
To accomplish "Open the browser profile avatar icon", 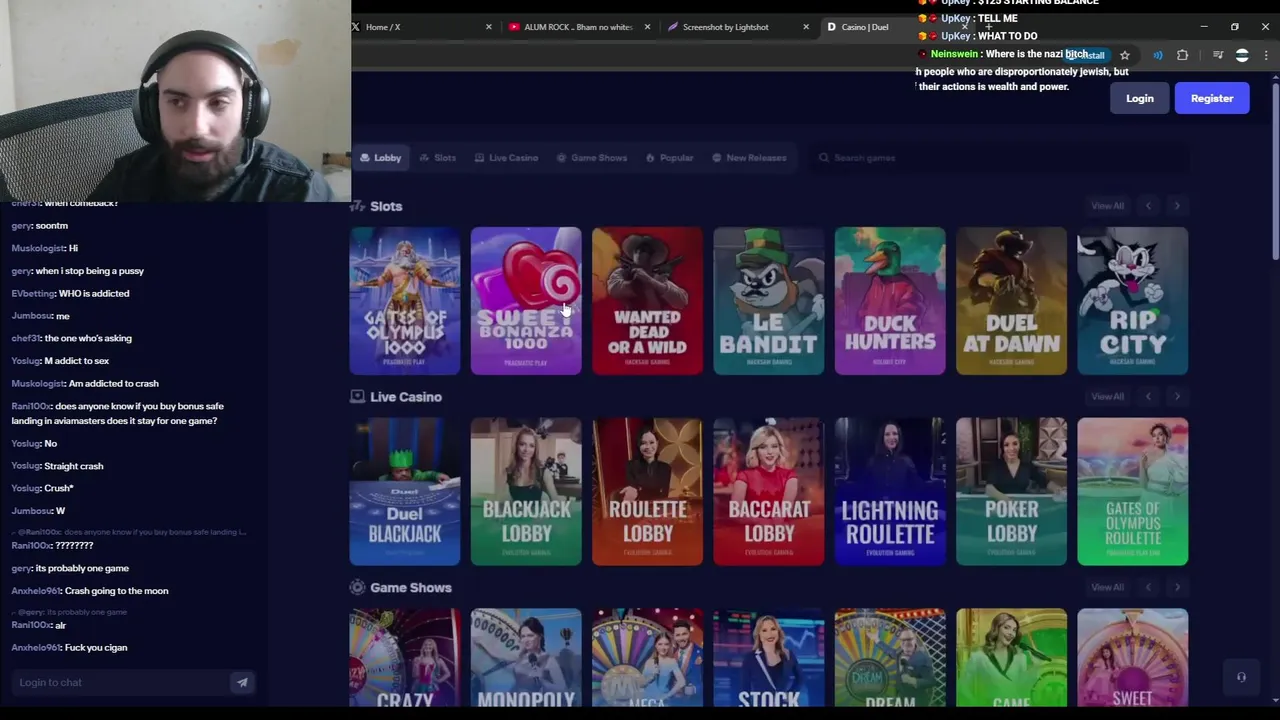I will coord(1242,55).
